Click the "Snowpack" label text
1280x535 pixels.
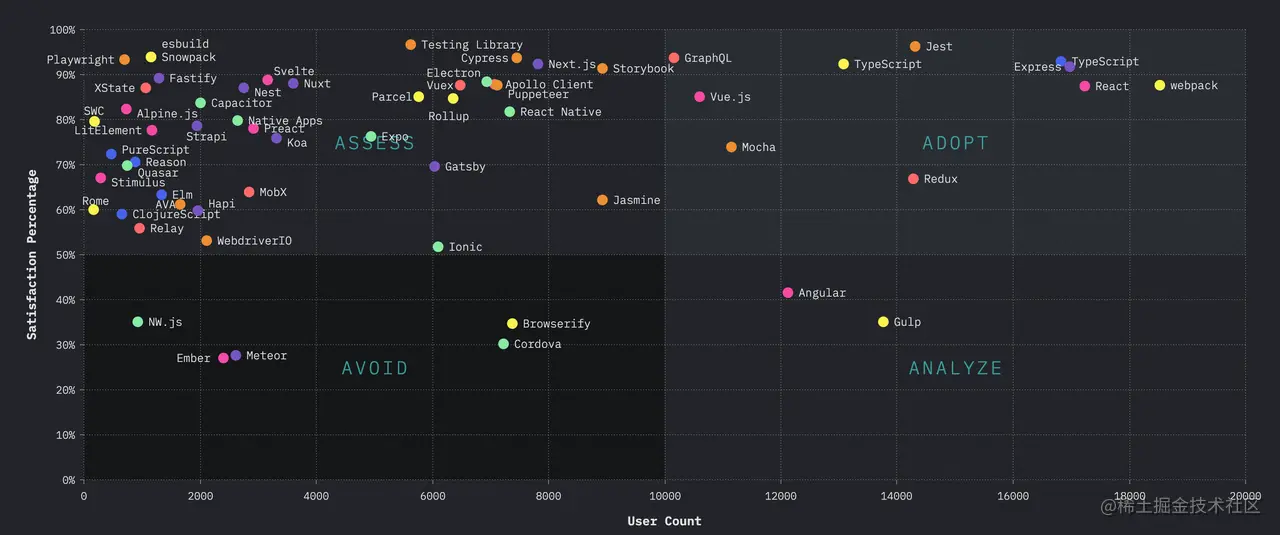189,58
